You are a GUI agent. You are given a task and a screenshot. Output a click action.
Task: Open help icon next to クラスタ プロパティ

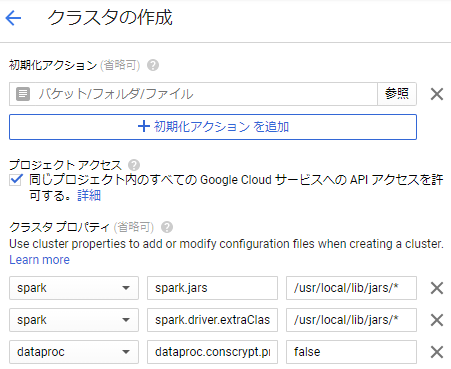point(167,227)
